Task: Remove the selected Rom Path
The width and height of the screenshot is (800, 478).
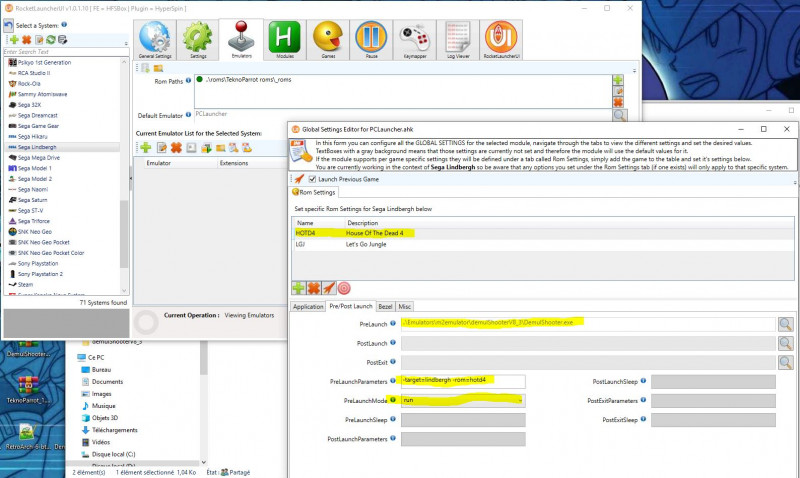Action: click(618, 102)
